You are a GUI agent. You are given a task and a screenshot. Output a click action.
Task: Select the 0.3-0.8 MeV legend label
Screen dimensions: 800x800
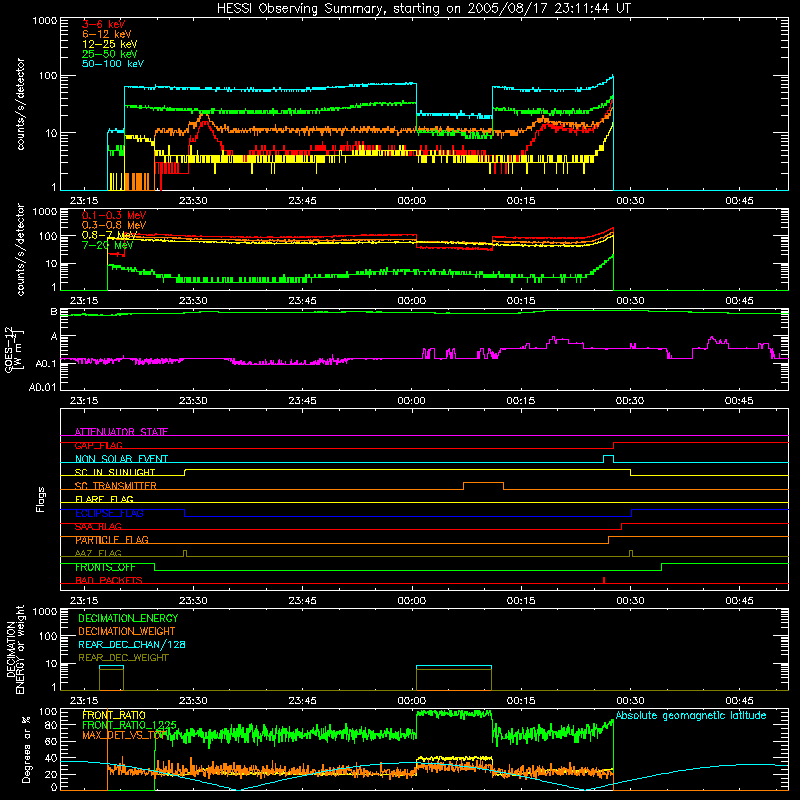click(114, 225)
